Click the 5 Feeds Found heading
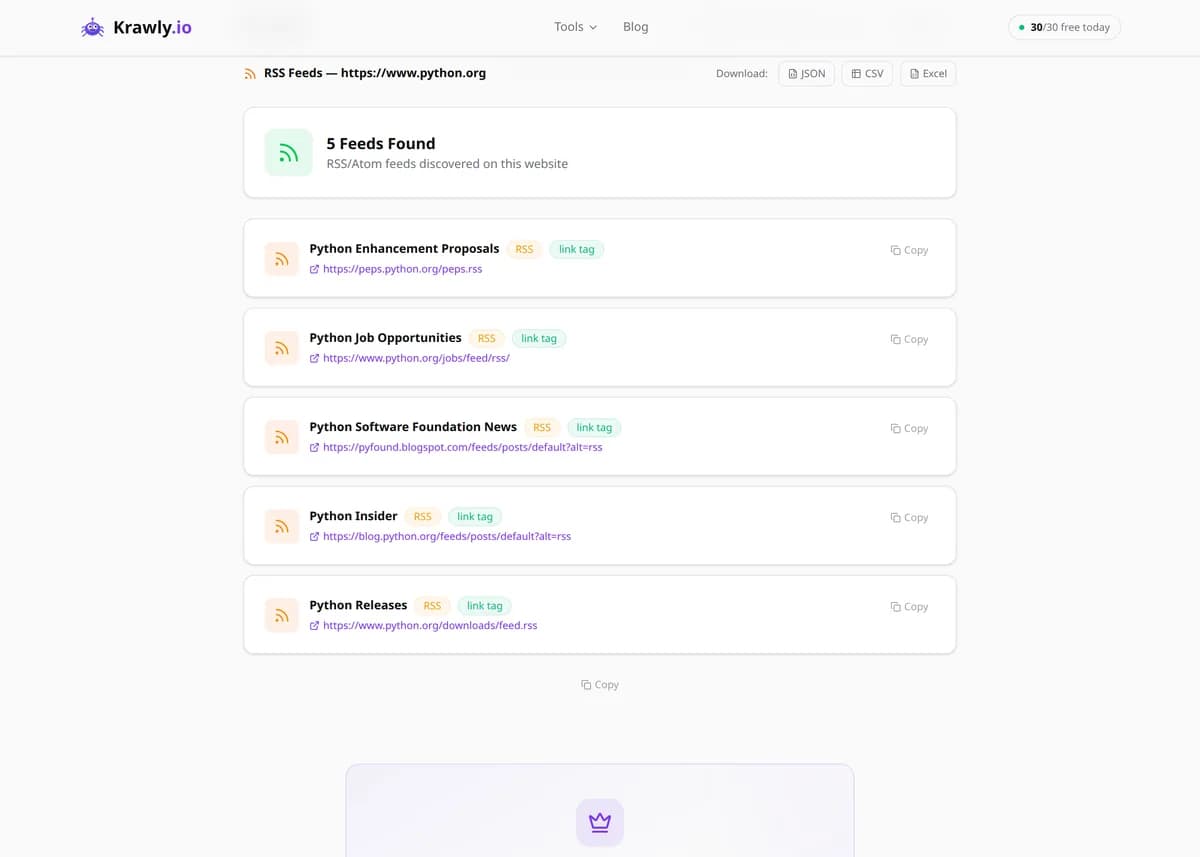Screen dimensions: 1200x857 pyautogui.click(x=381, y=143)
